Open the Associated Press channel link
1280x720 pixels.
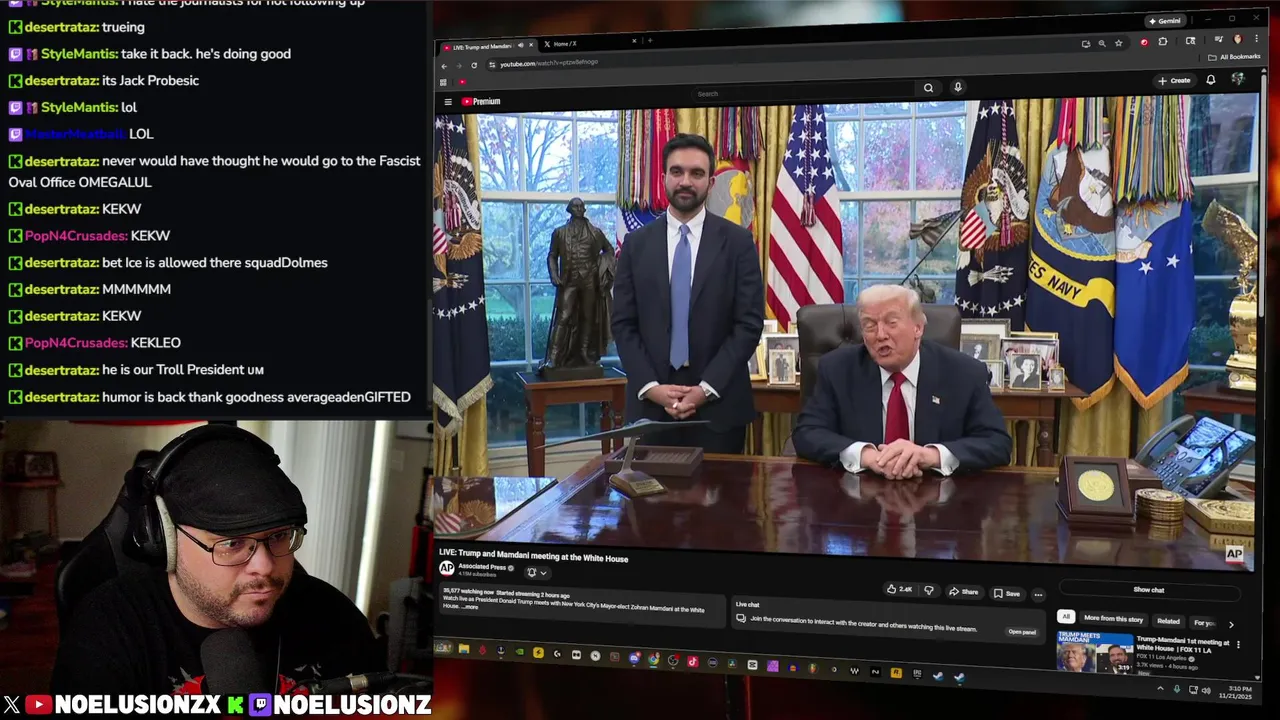pos(483,567)
